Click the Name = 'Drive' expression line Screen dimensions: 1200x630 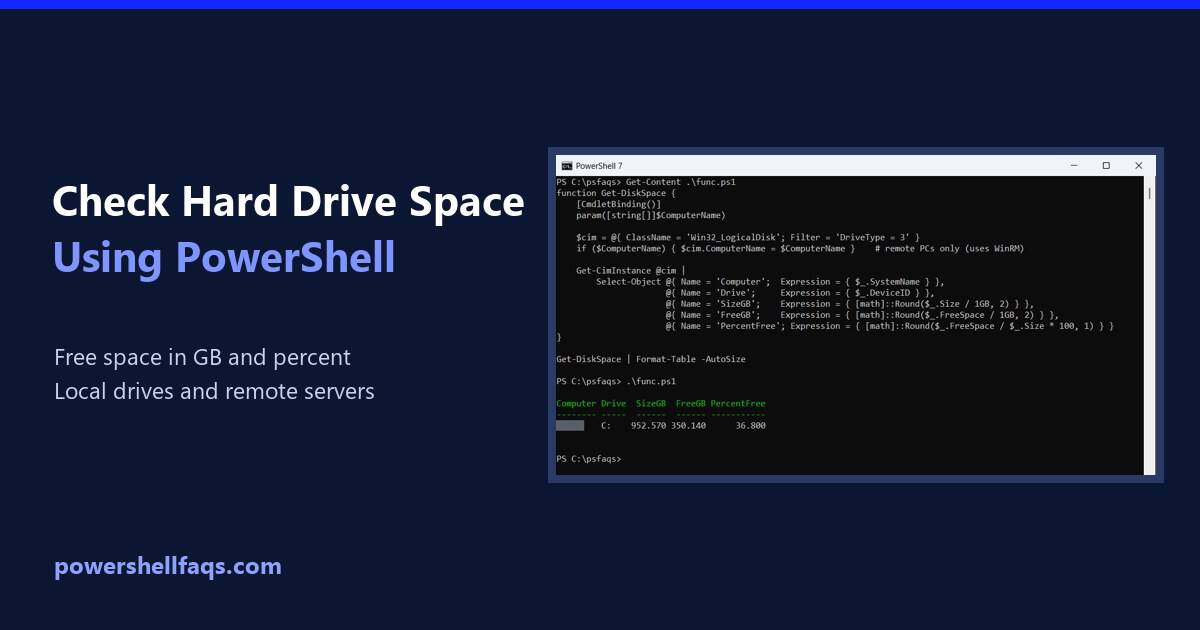coord(800,292)
